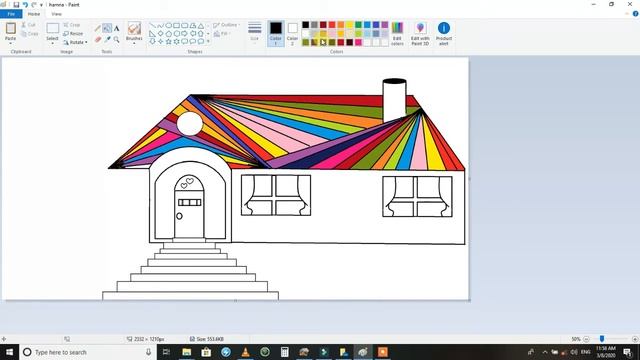Screen dimensions: 640x360
Task: Click the Crop command
Action: pos(72,25)
